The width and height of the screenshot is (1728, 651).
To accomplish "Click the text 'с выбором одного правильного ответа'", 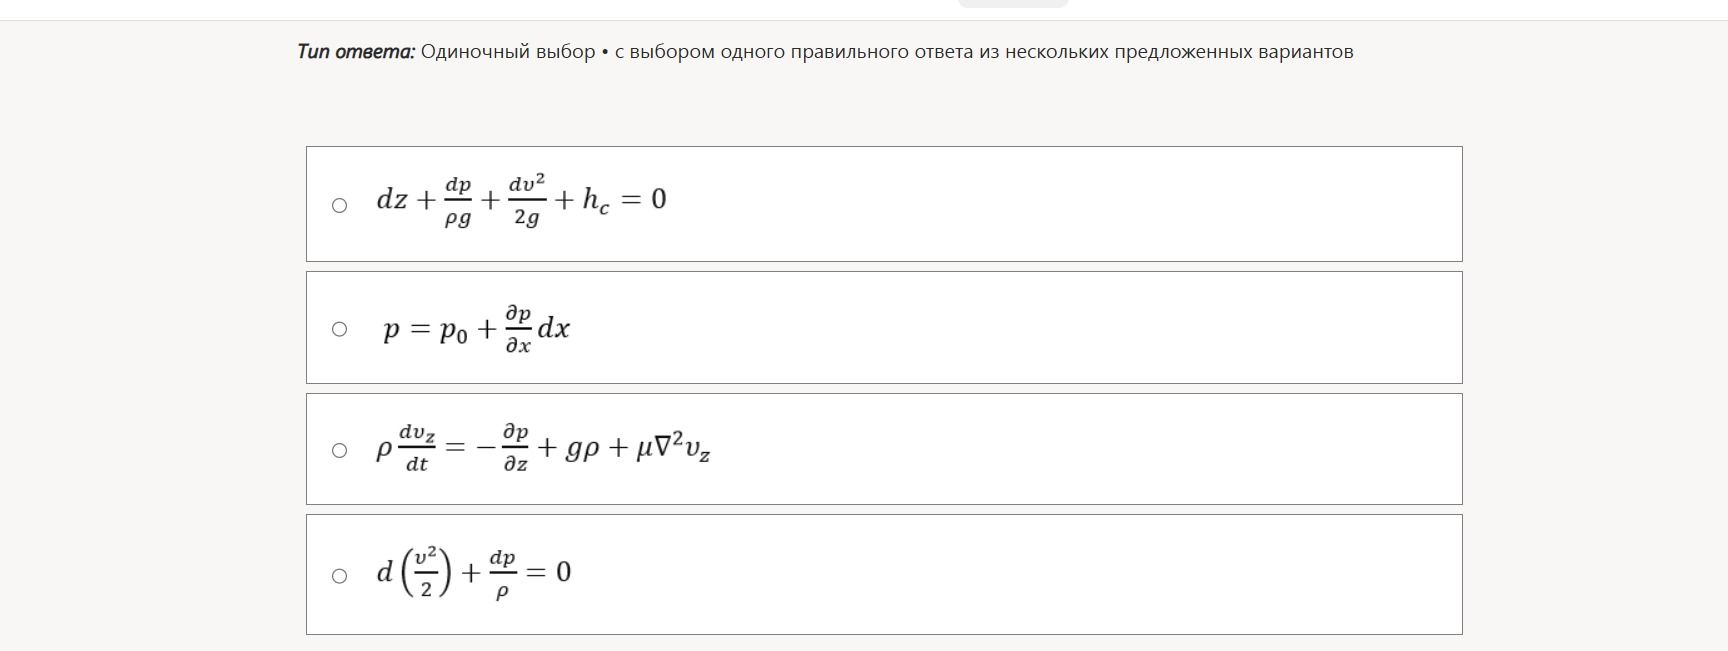I will [794, 52].
